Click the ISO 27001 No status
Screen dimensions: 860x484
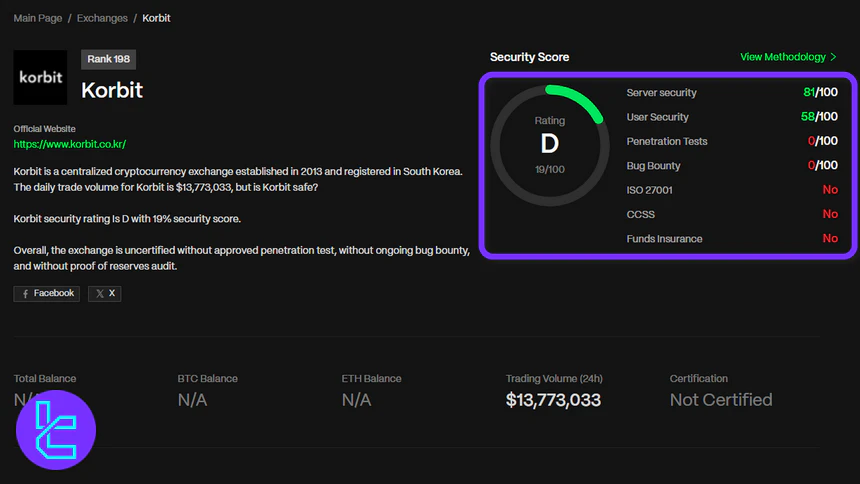[x=829, y=190]
